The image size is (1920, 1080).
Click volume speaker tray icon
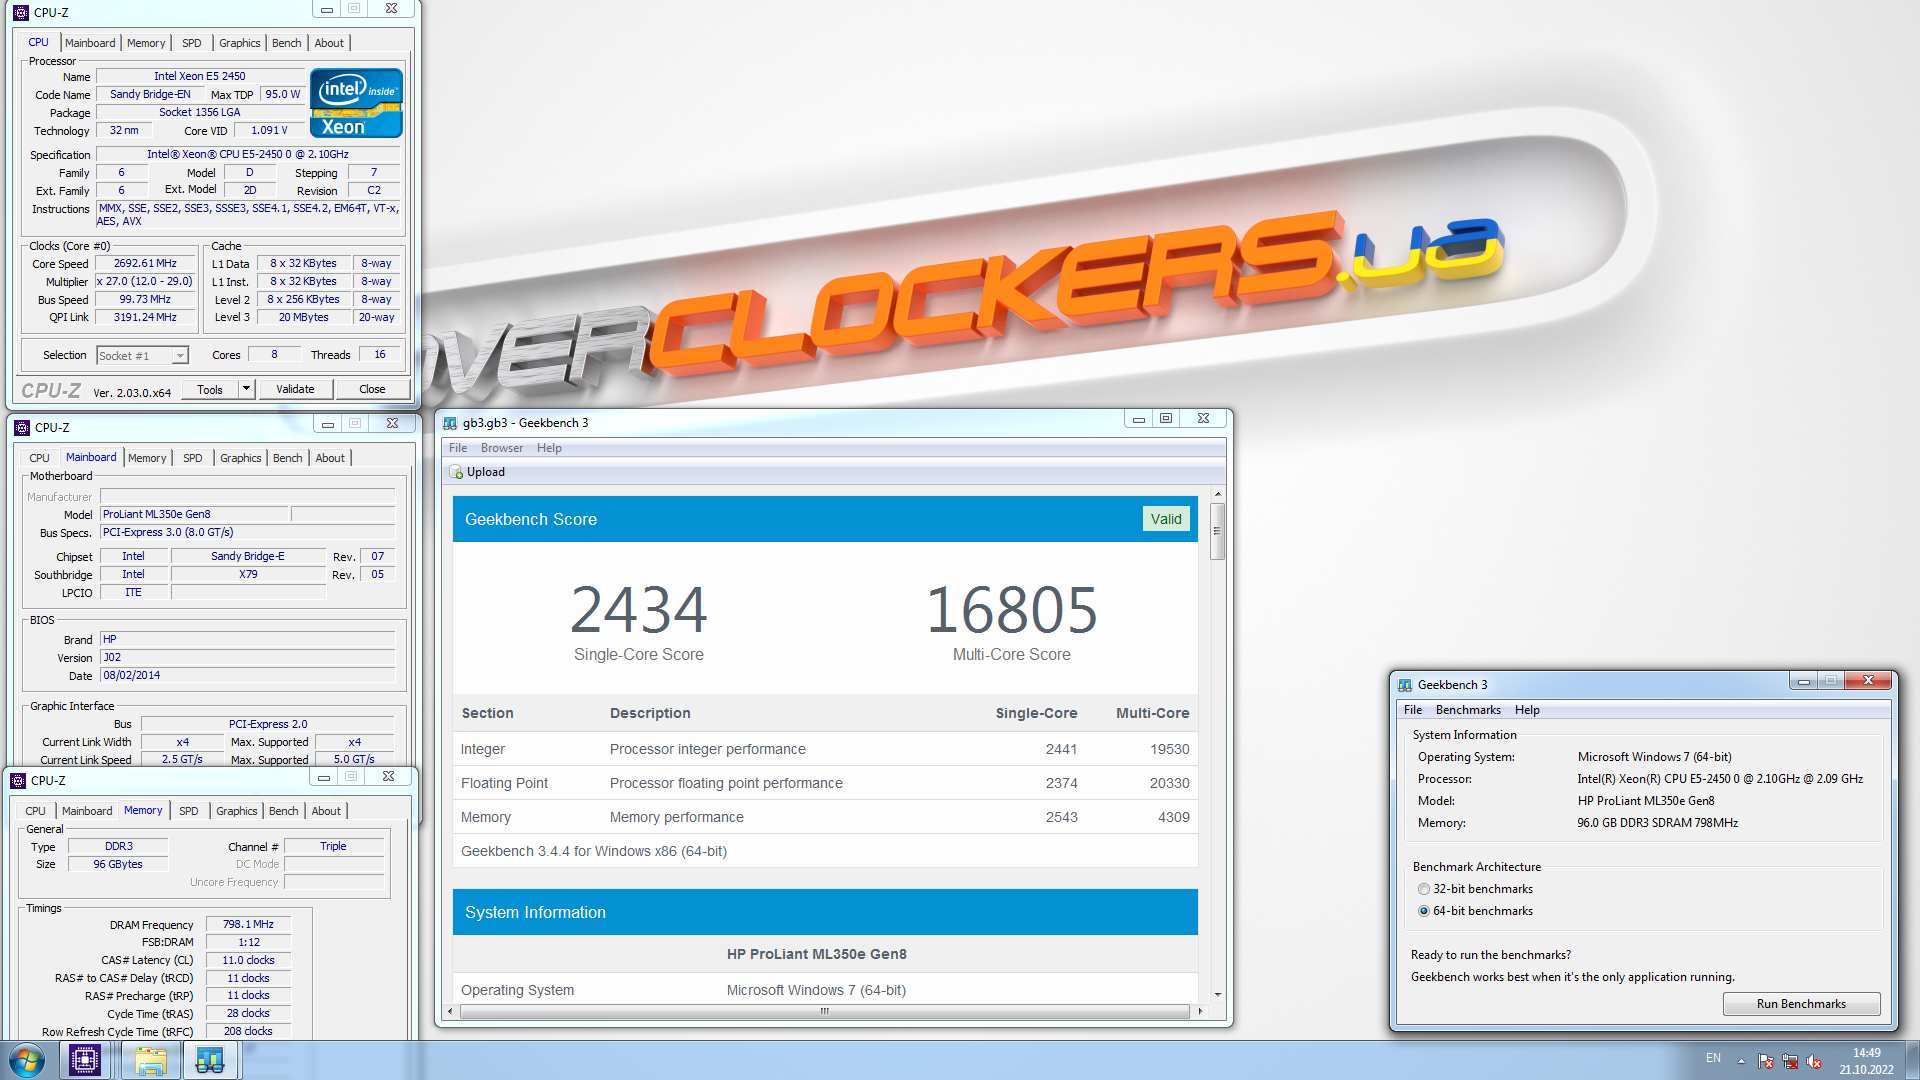point(1814,1061)
